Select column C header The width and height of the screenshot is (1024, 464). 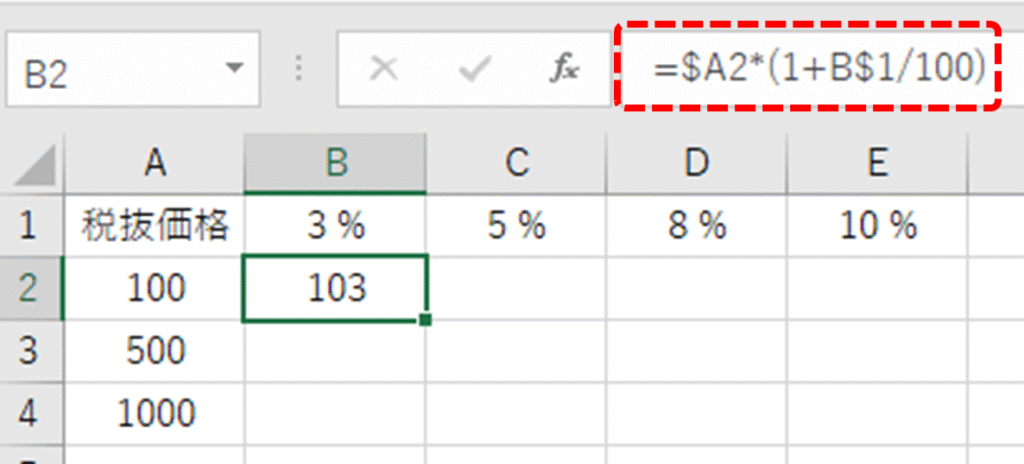(x=516, y=164)
